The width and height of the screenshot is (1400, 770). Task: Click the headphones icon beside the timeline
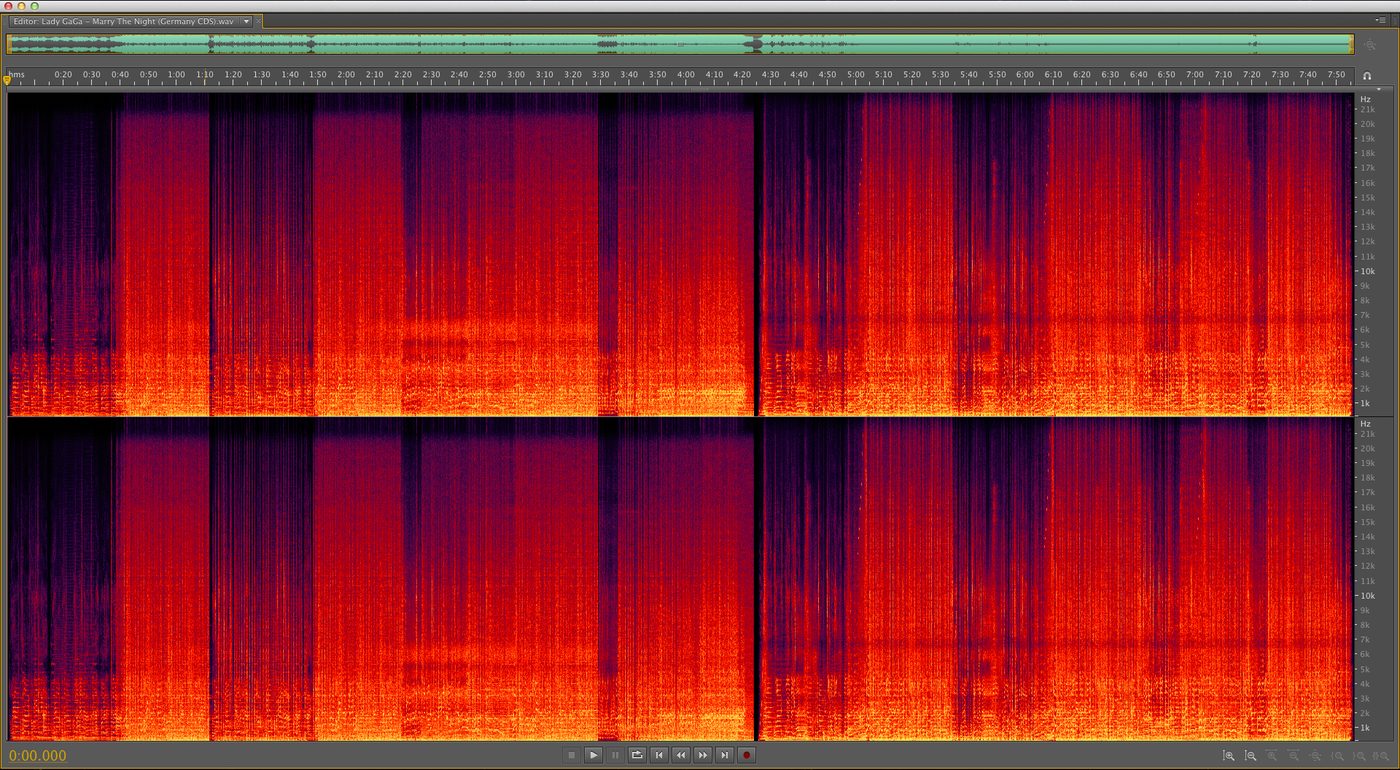(x=1367, y=76)
